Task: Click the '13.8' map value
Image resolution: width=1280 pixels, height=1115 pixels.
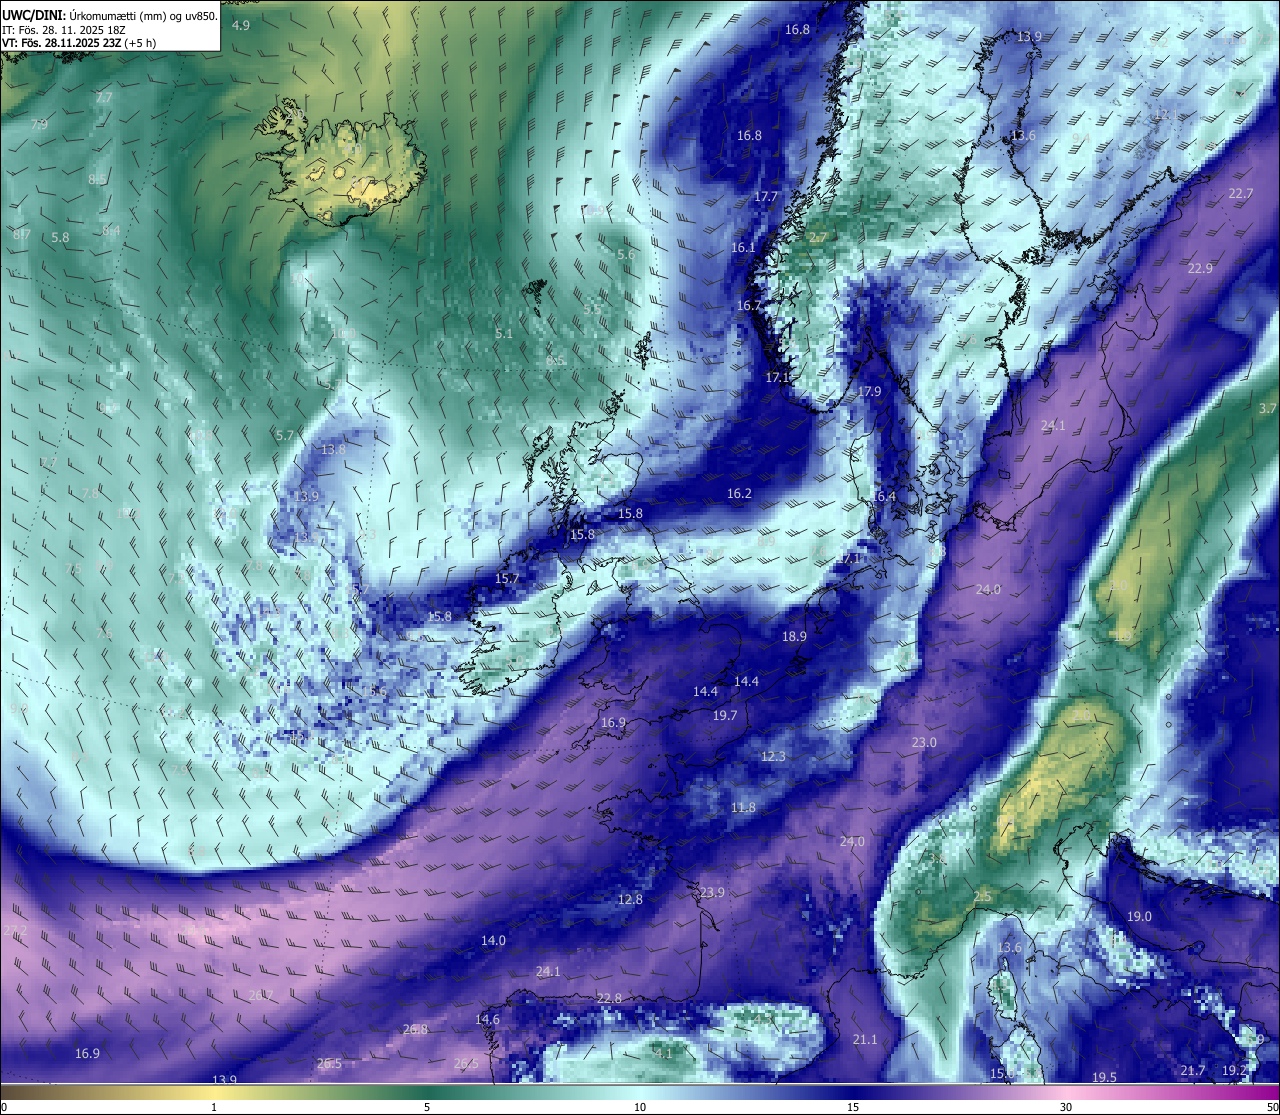Action: [x=333, y=450]
